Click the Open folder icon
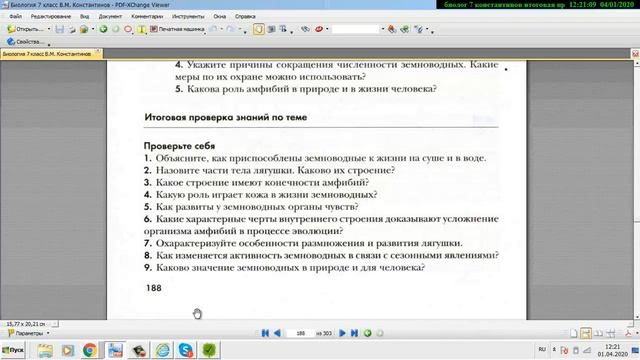This screenshot has height=360, width=640. pos(11,29)
